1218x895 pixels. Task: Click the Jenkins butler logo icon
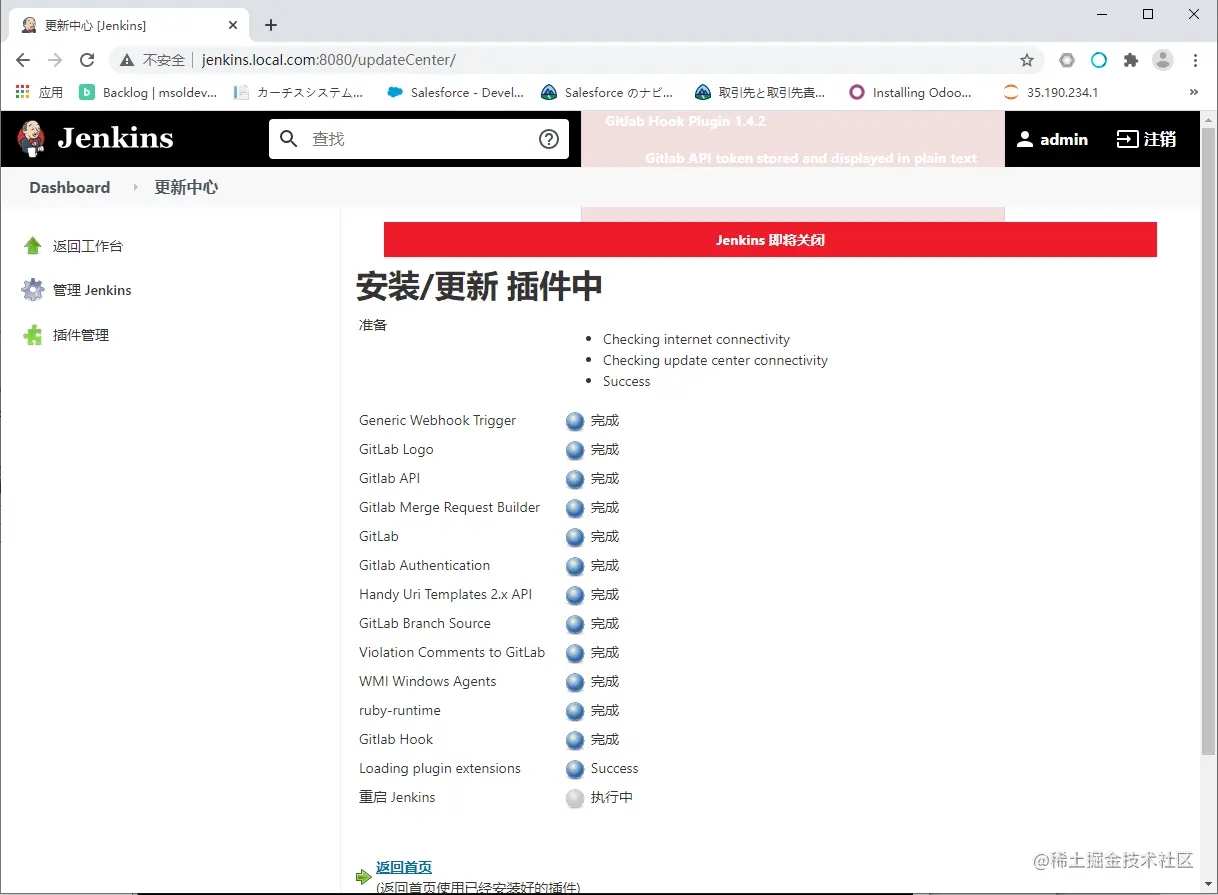tap(32, 138)
